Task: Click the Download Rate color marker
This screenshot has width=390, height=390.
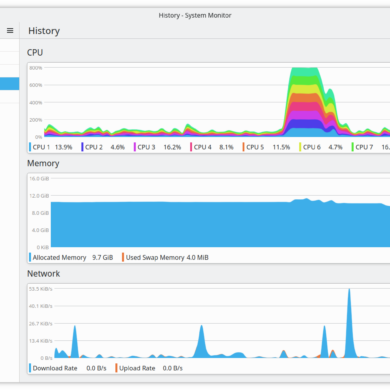Action: point(30,368)
